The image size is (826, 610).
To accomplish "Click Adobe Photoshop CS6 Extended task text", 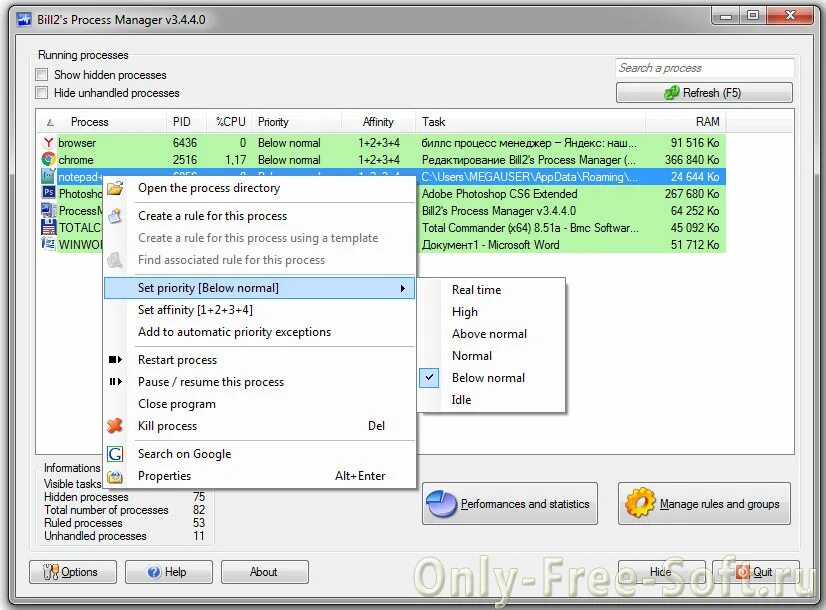I will click(499, 194).
